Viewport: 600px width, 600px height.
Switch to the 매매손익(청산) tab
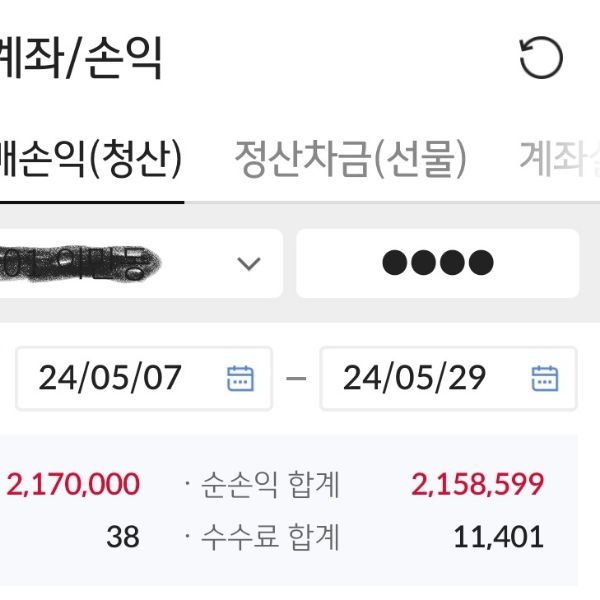(90, 159)
